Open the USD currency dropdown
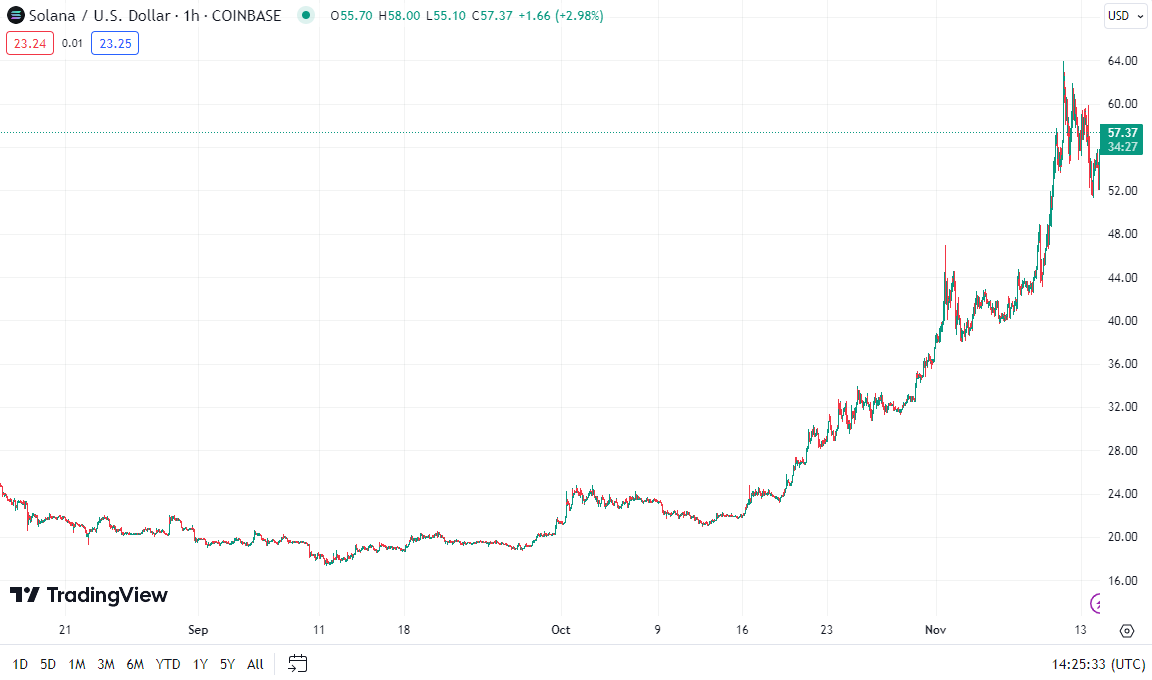 tap(1125, 15)
